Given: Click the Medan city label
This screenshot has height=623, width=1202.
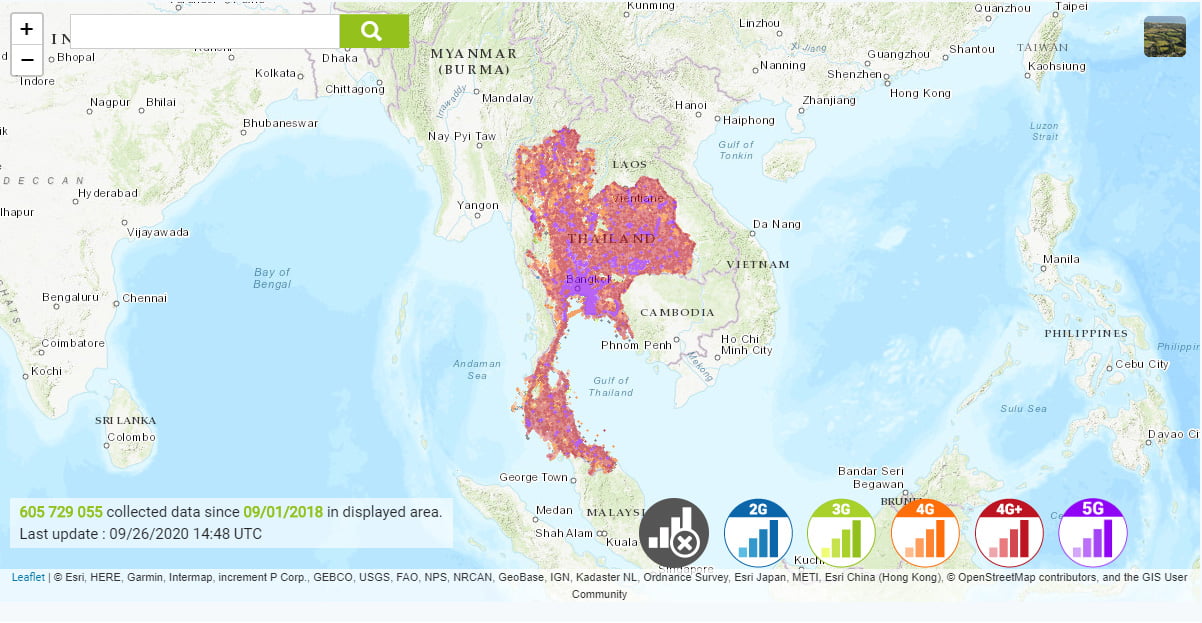Looking at the screenshot, I should coord(555,510).
